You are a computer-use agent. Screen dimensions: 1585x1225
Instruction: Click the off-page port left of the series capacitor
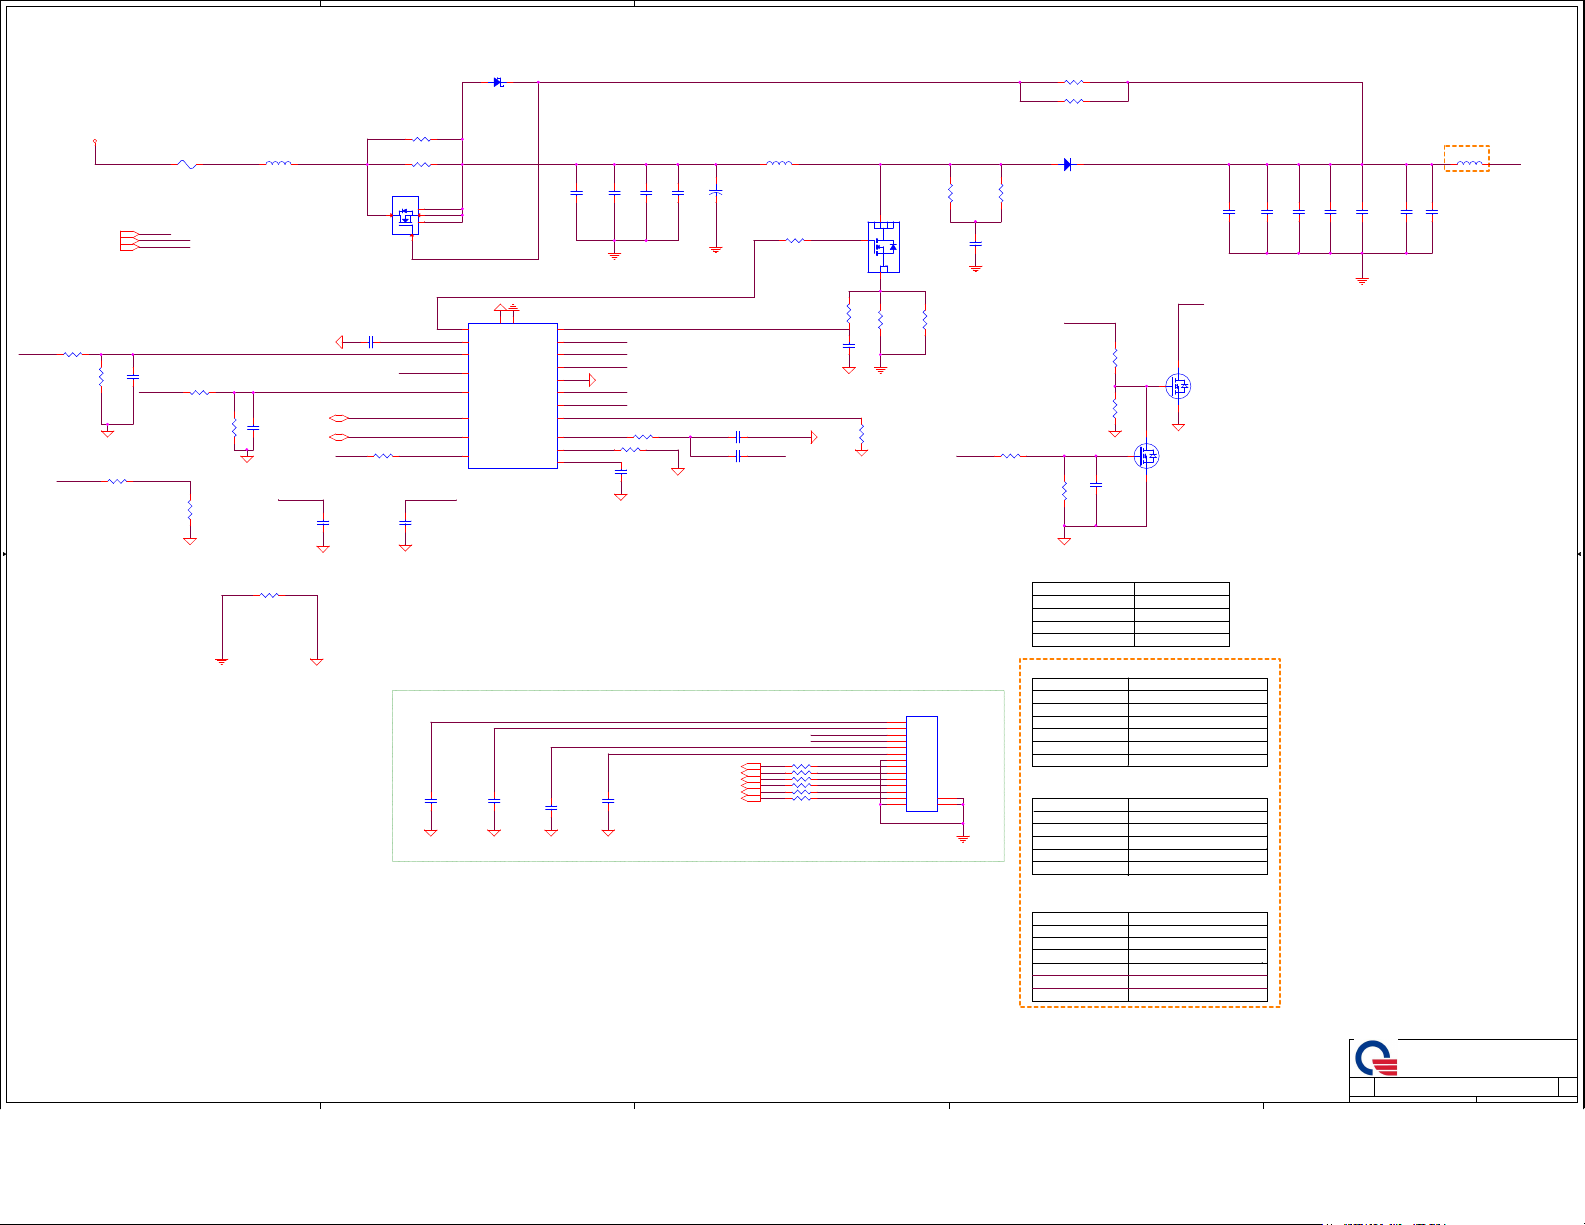pyautogui.click(x=339, y=342)
